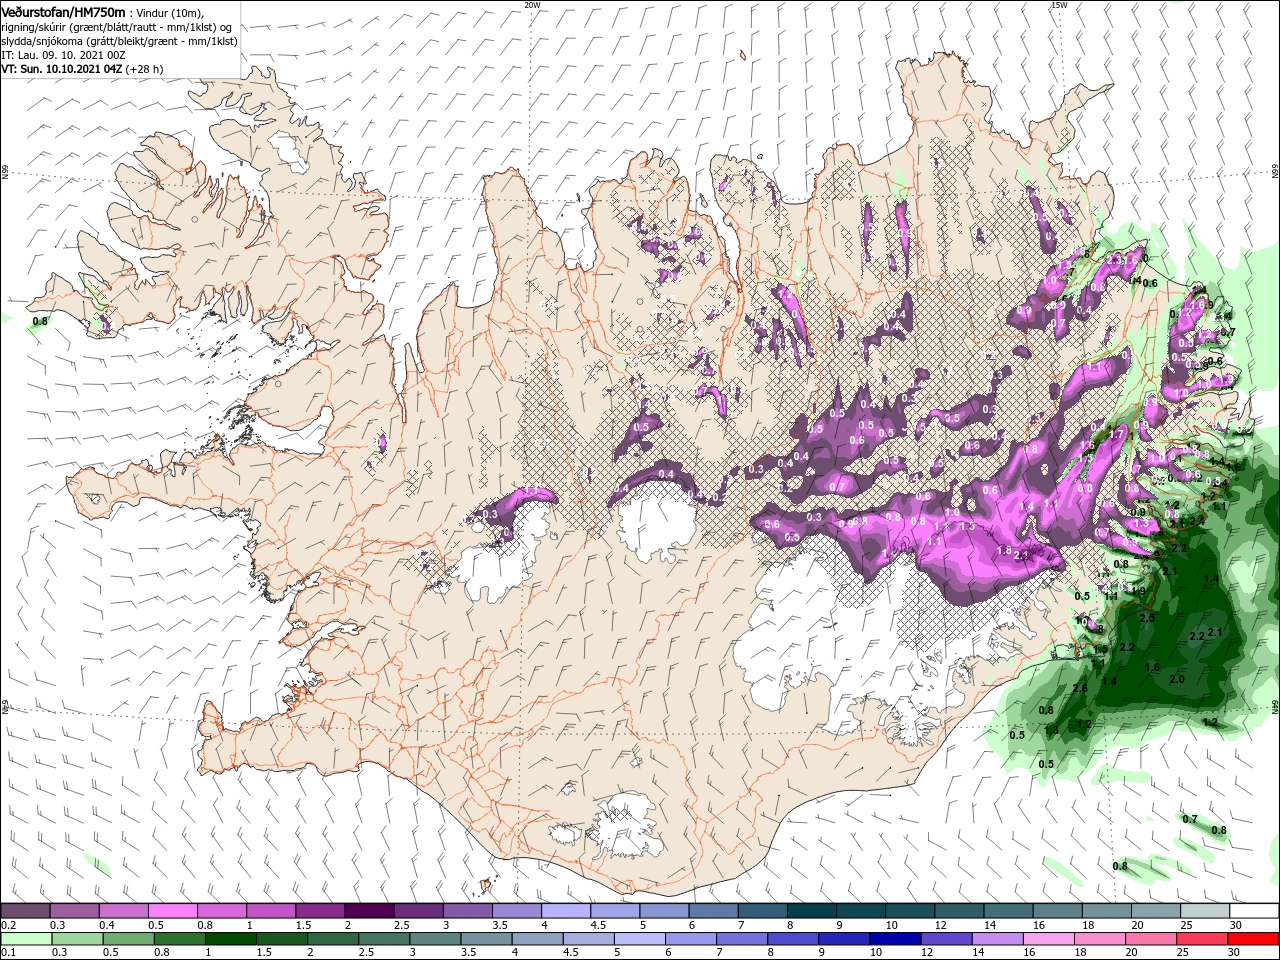Image resolution: width=1280 pixels, height=960 pixels.
Task: Click the rain legend swatch for 7
Action: (x=742, y=939)
